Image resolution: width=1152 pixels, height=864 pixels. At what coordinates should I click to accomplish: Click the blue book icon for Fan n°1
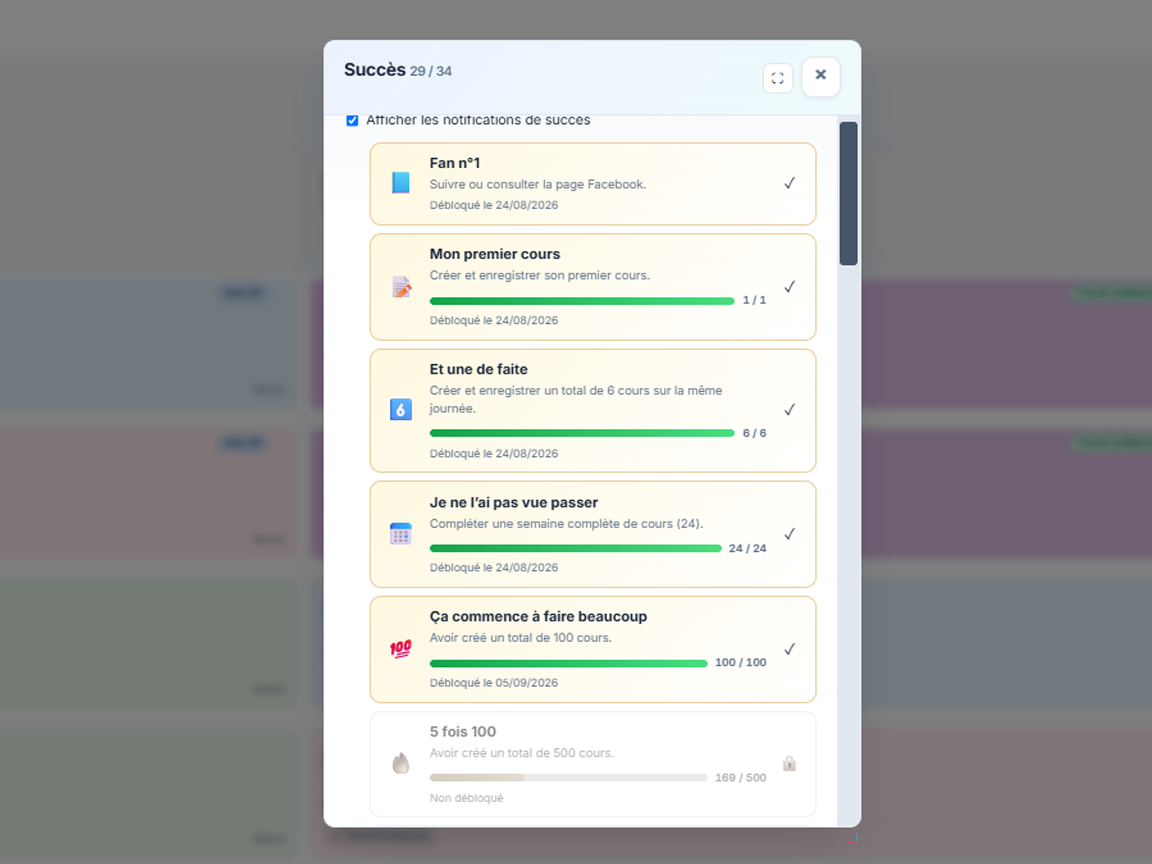click(x=400, y=182)
